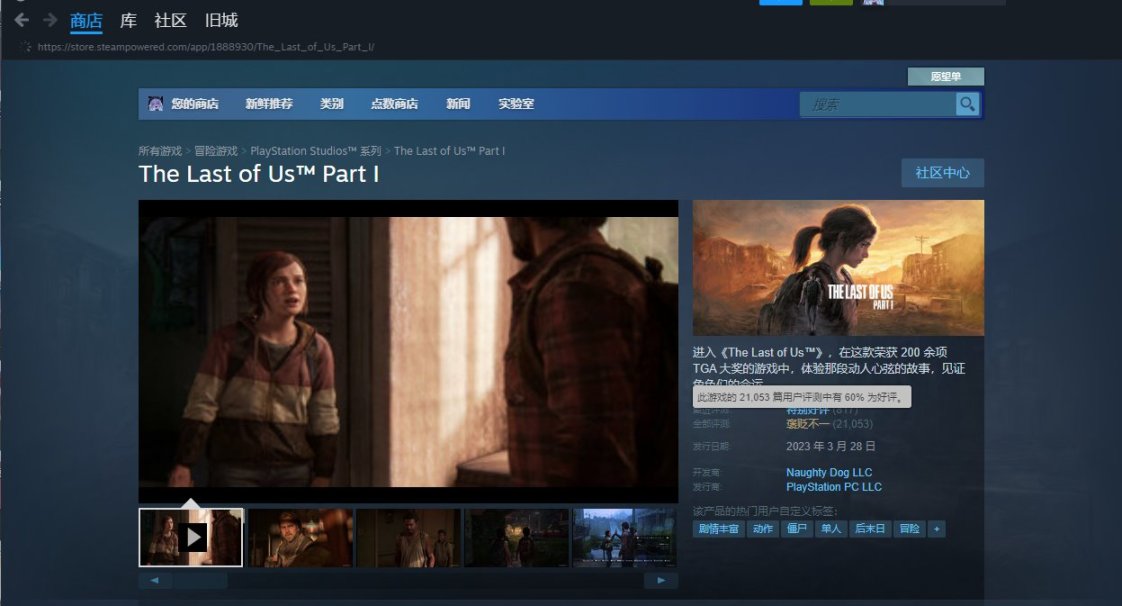Select the 剧情丰富 tag
This screenshot has width=1122, height=606.
pyautogui.click(x=718, y=529)
